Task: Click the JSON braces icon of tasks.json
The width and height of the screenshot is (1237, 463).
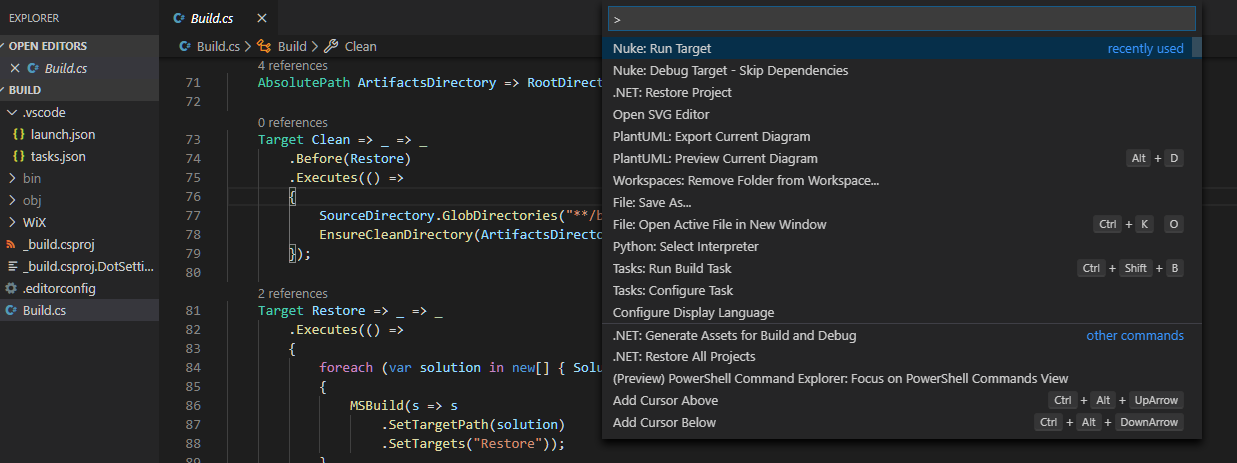Action: pos(19,156)
